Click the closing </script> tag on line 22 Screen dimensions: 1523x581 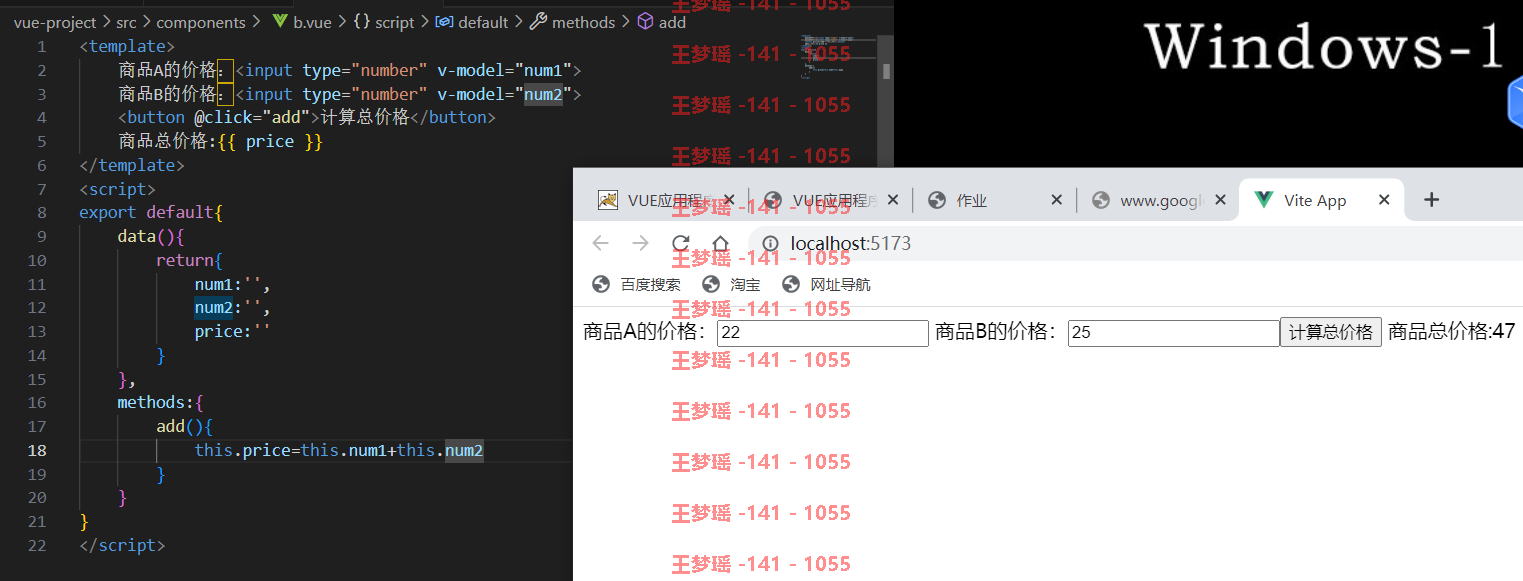coord(122,545)
